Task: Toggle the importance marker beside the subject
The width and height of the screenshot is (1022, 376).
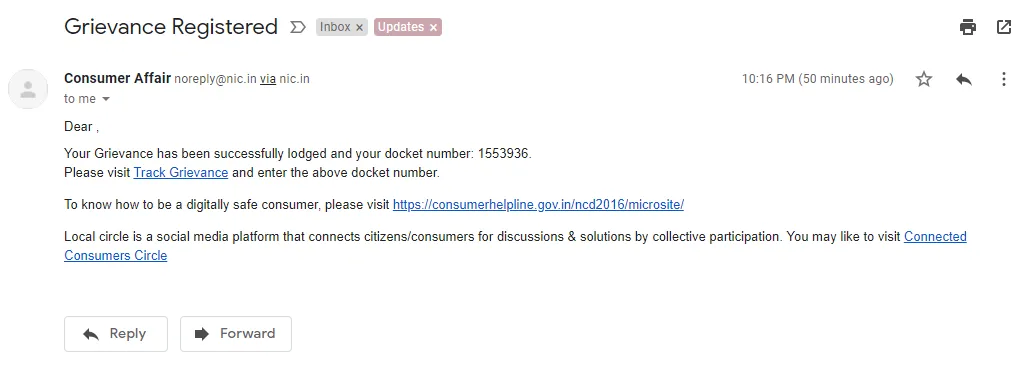Action: [297, 27]
